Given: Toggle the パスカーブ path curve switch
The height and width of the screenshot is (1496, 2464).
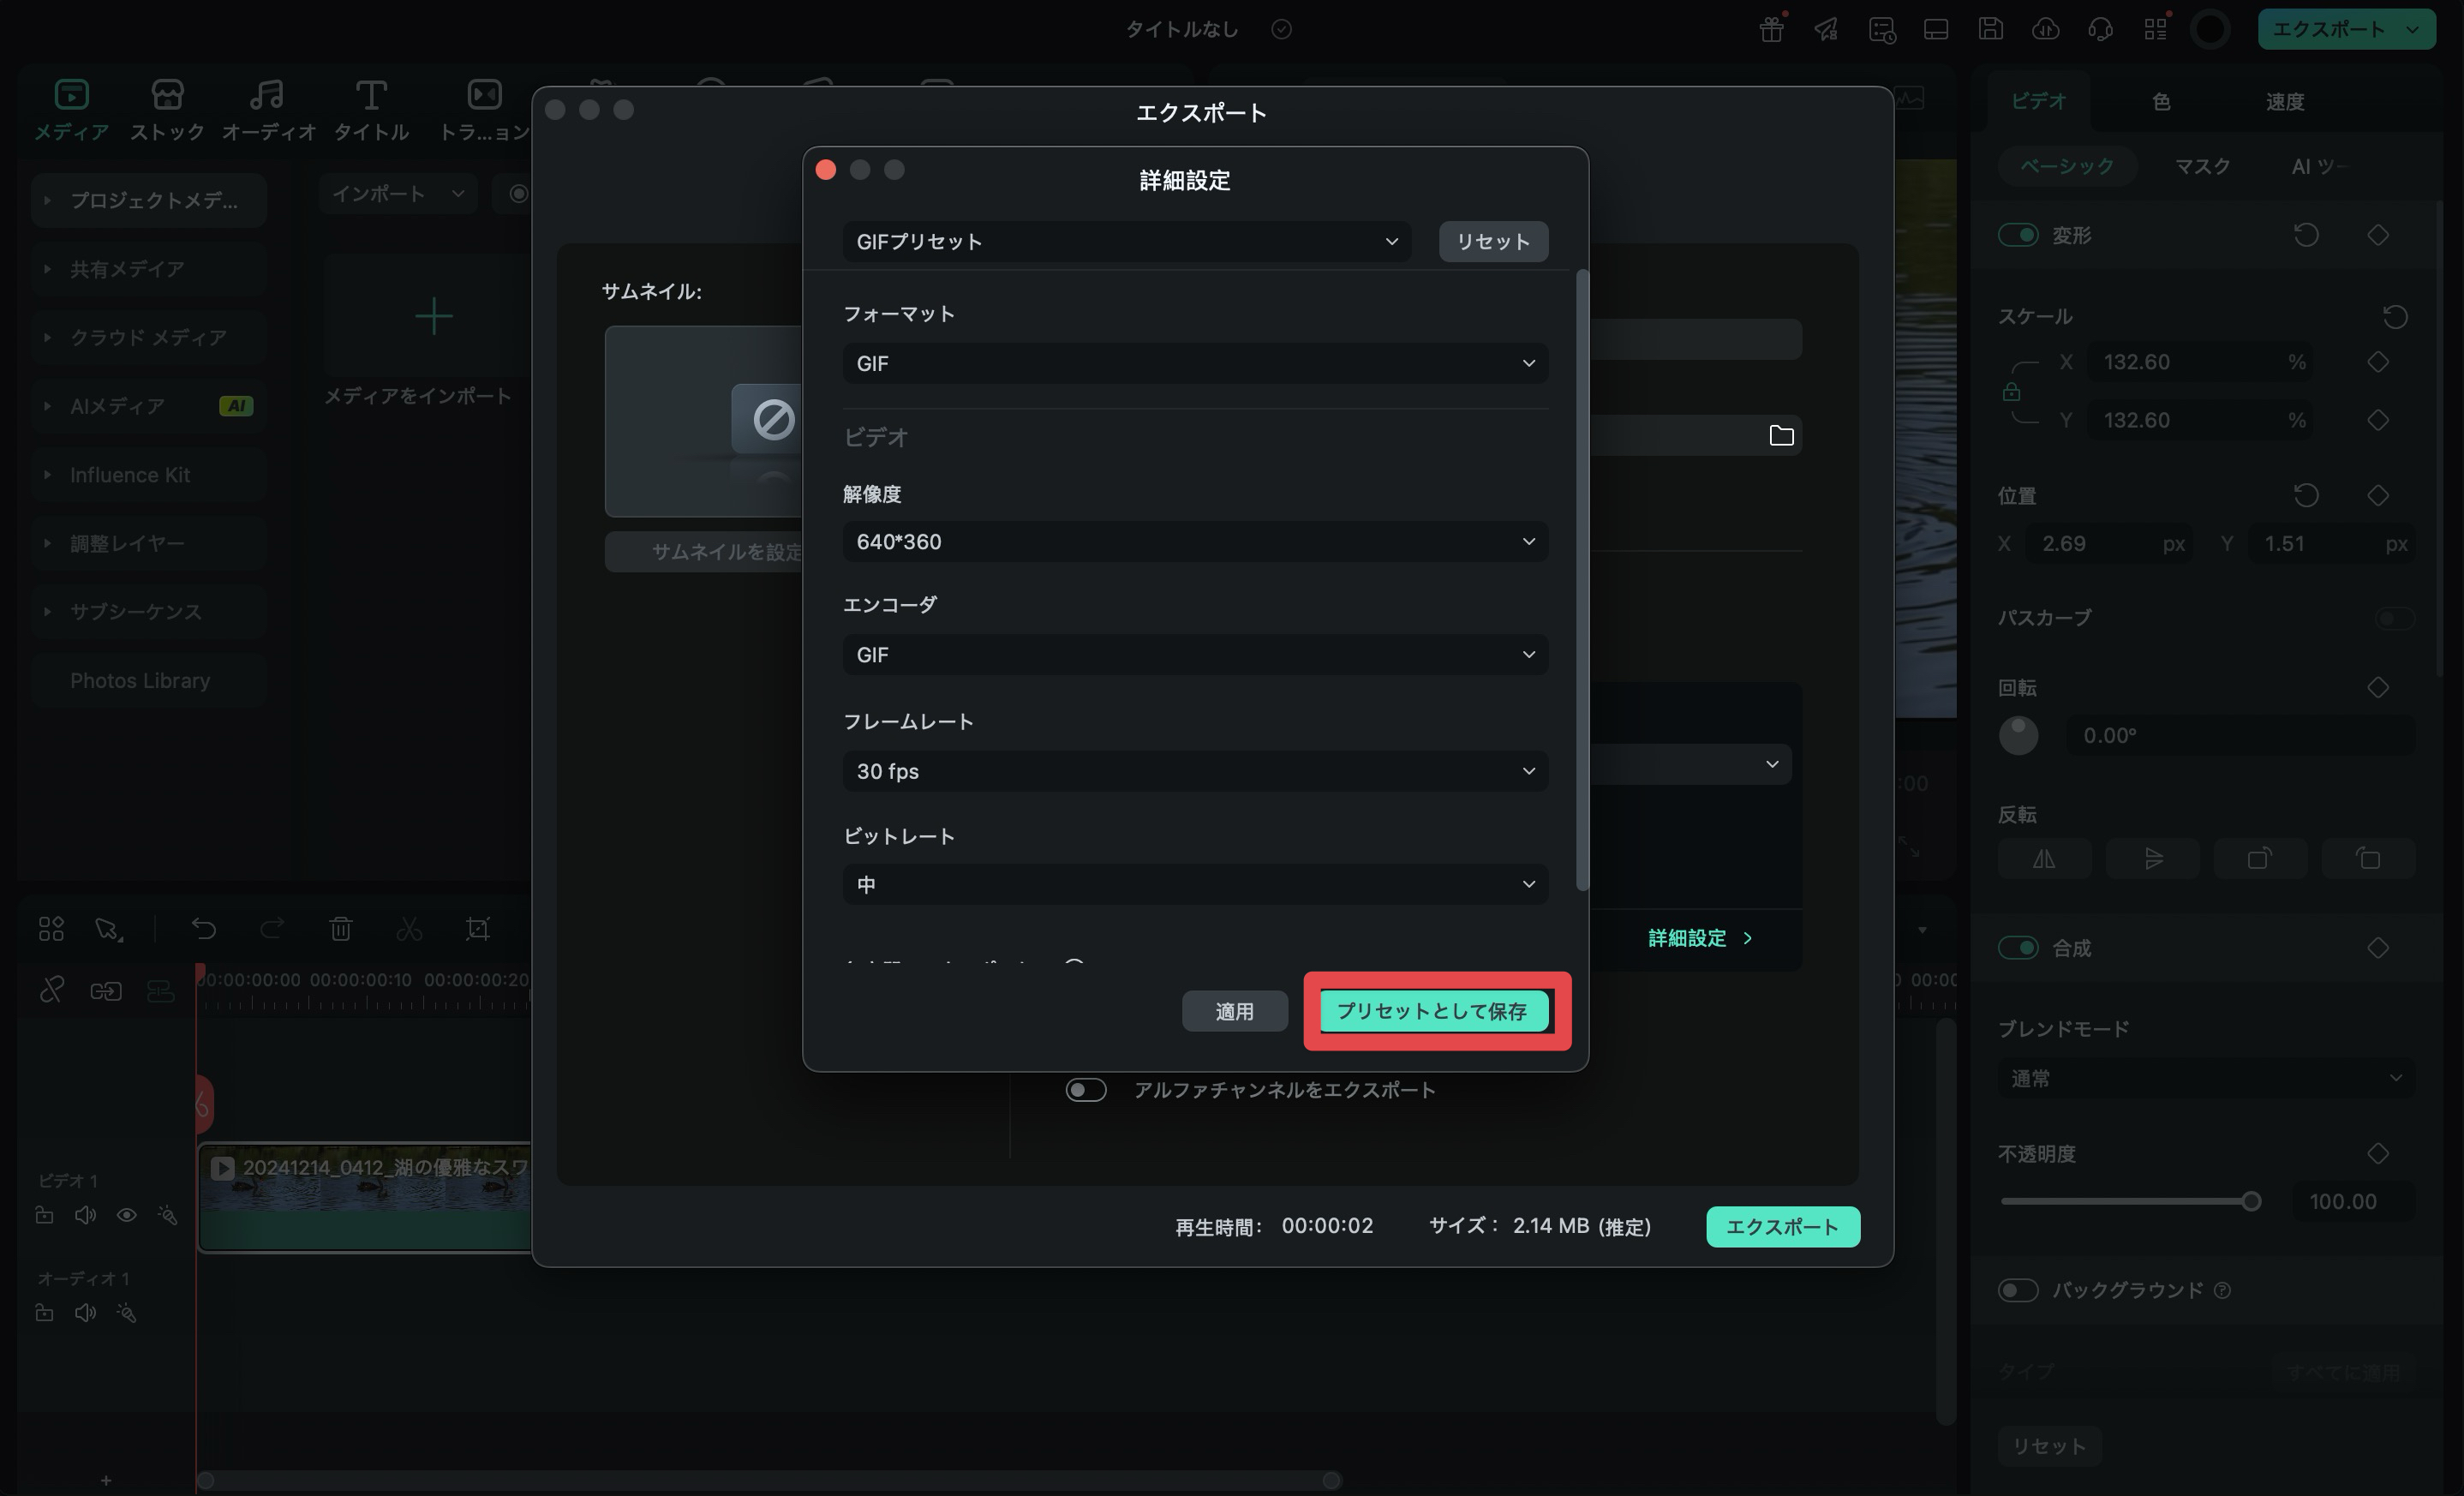Looking at the screenshot, I should click(2395, 618).
